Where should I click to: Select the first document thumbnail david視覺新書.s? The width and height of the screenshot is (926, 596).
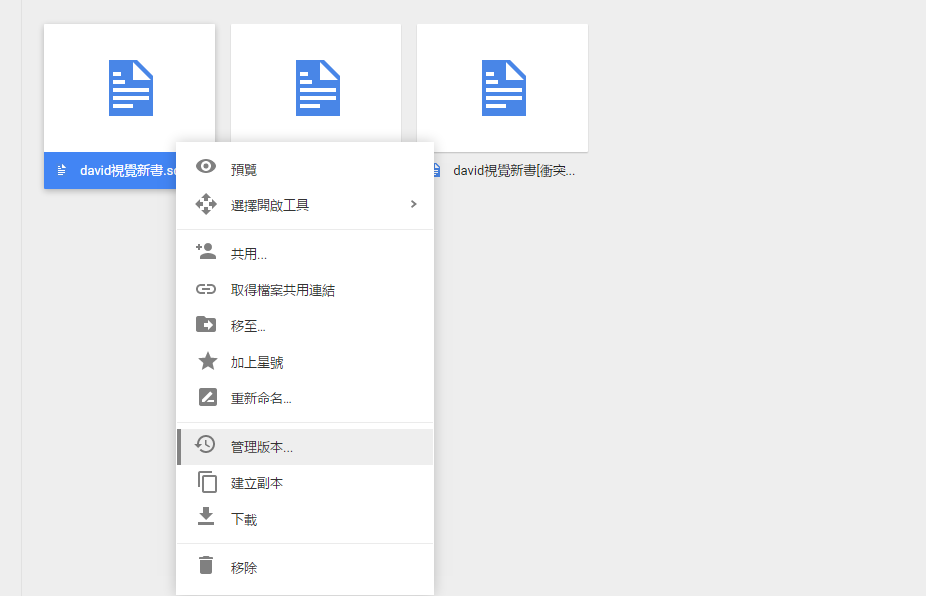click(129, 88)
